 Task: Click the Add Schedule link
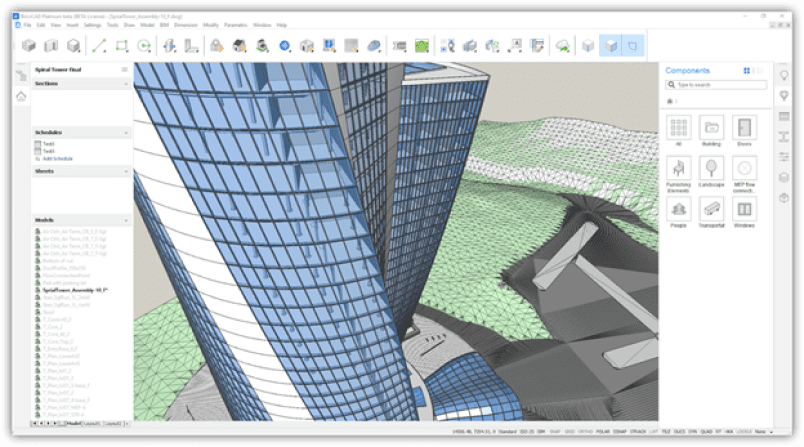coord(57,159)
